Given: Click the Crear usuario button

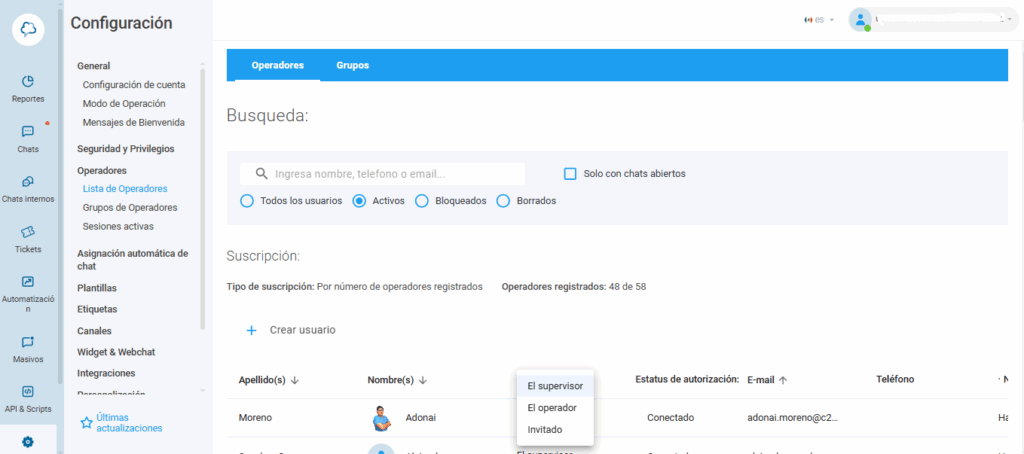Looking at the screenshot, I should click(x=291, y=331).
